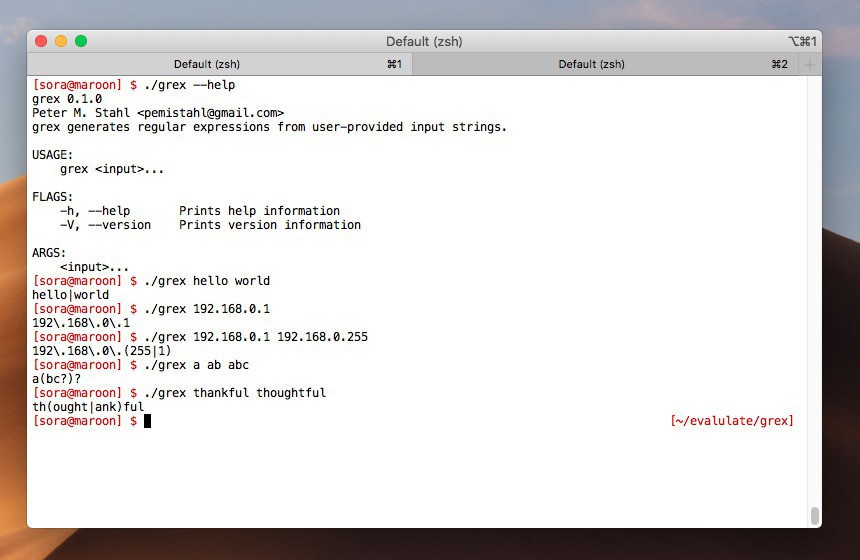Click "grex <input>..." usage line
Screen dimensions: 860x560
coord(112,169)
